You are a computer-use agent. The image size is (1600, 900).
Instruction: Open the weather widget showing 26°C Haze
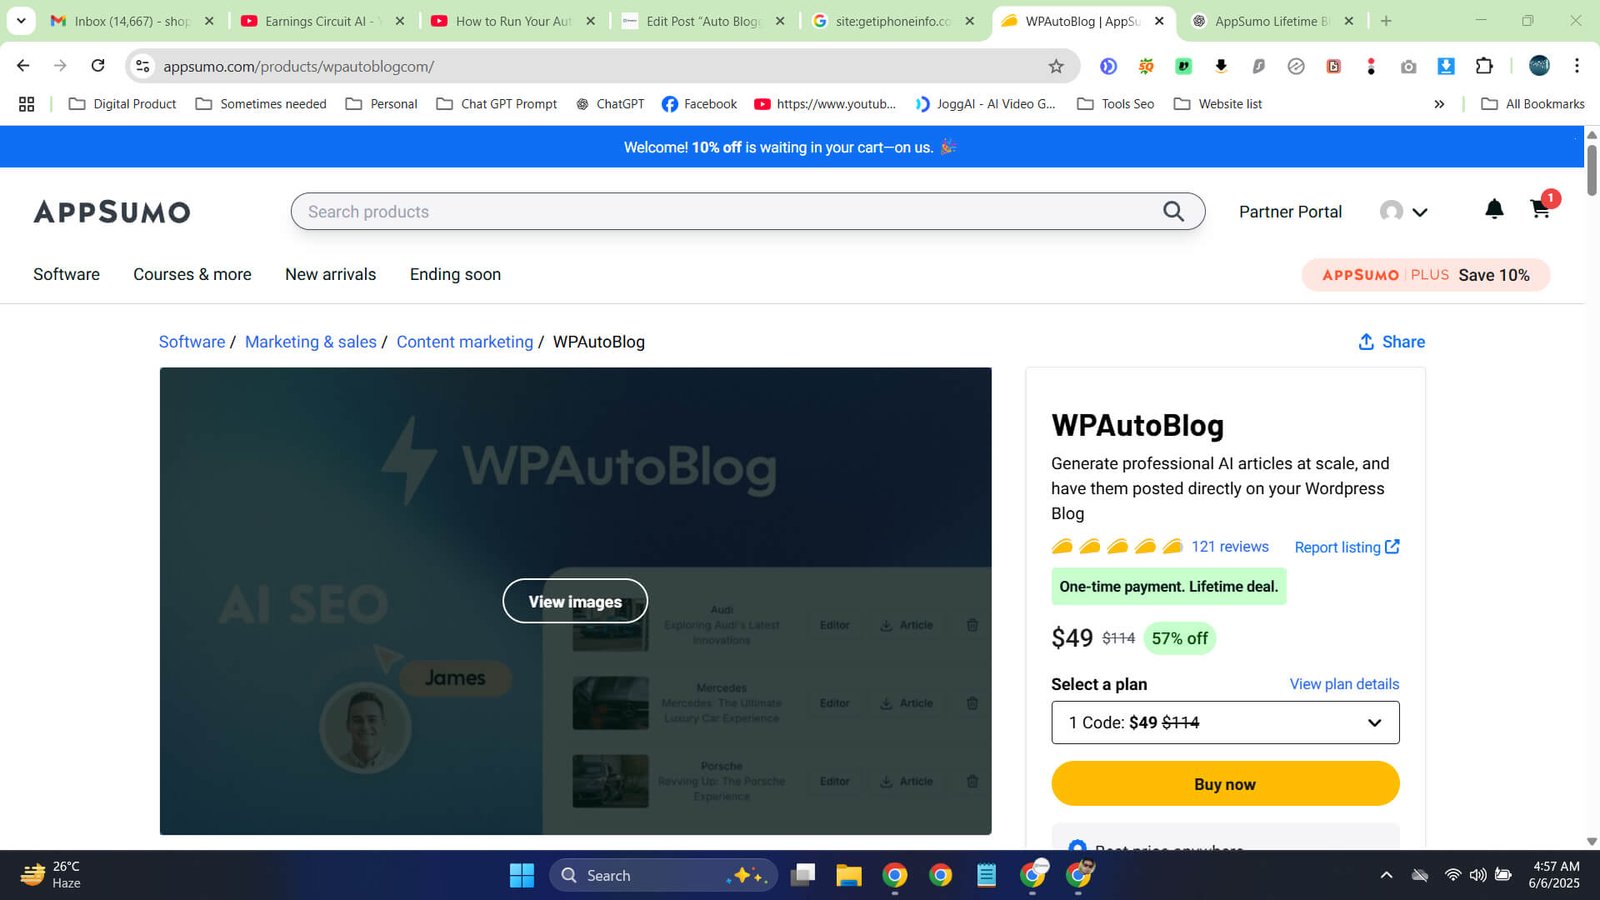point(51,875)
